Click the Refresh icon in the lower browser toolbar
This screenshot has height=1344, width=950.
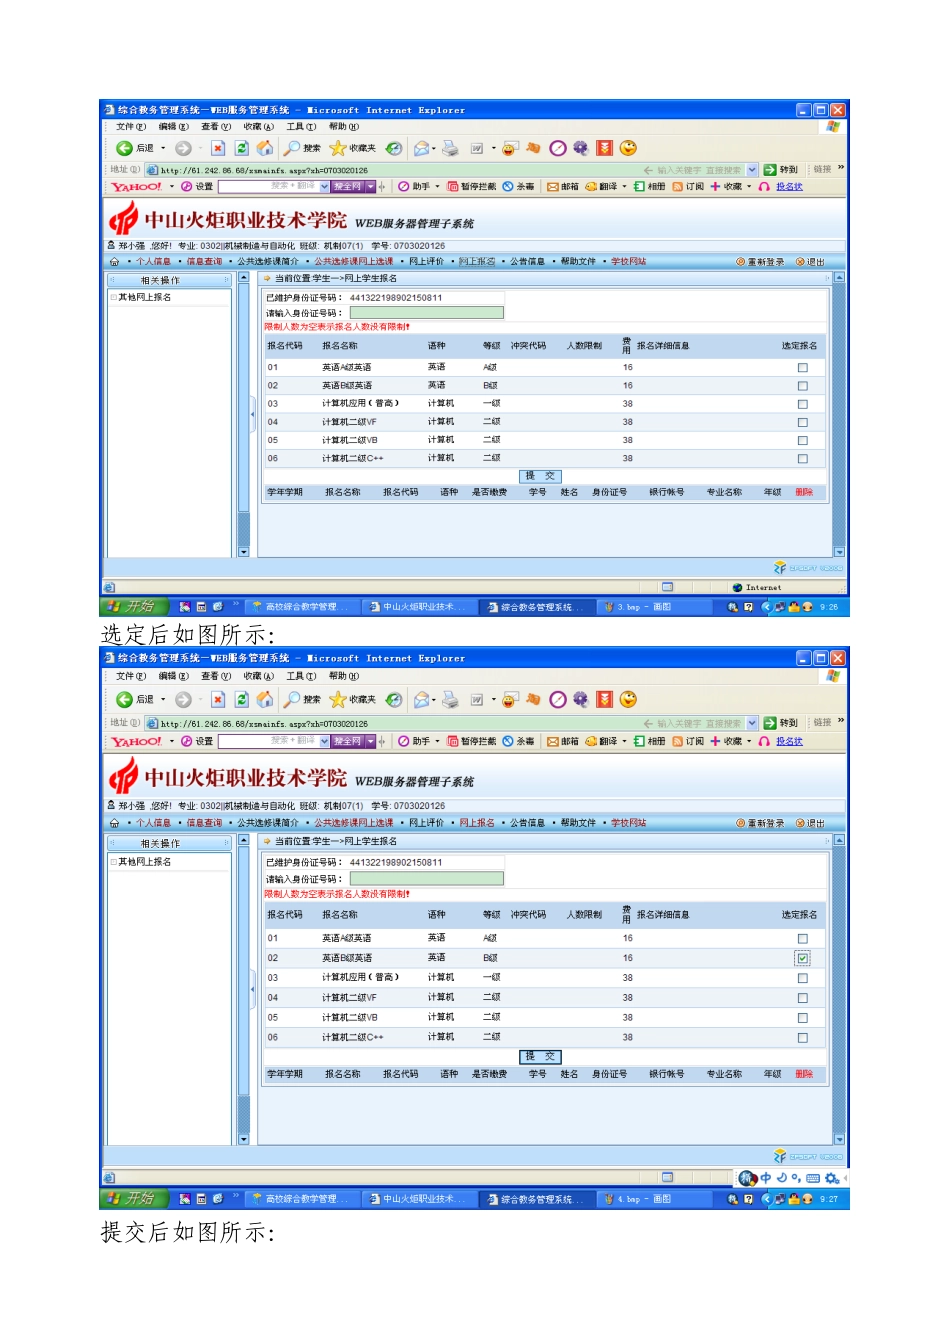tap(241, 699)
